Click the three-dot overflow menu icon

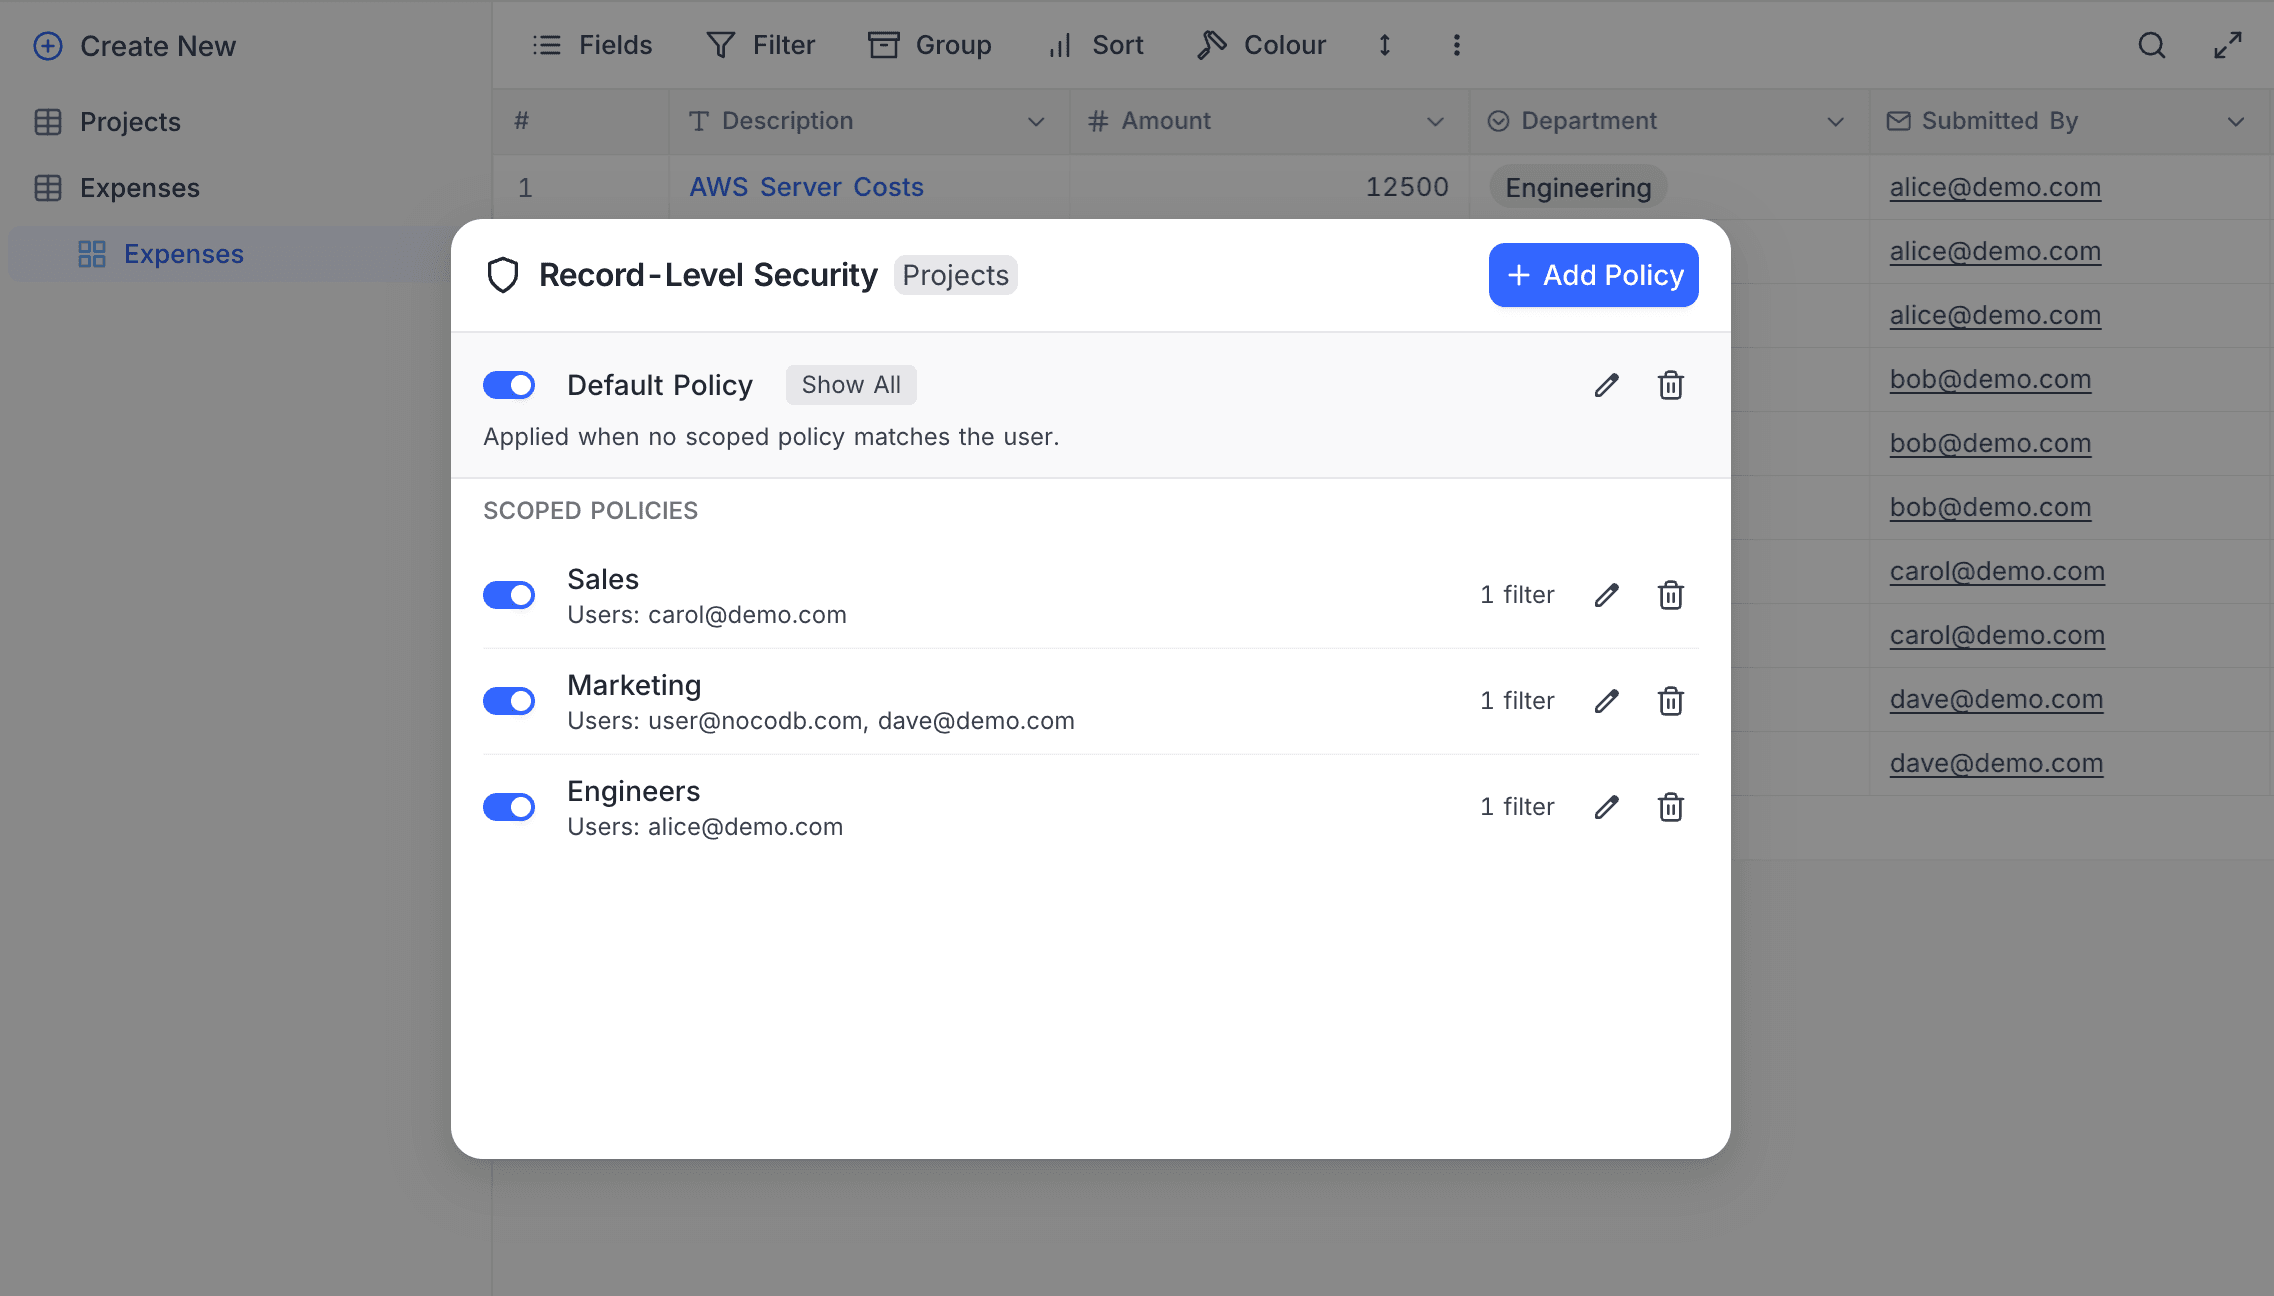click(1456, 45)
